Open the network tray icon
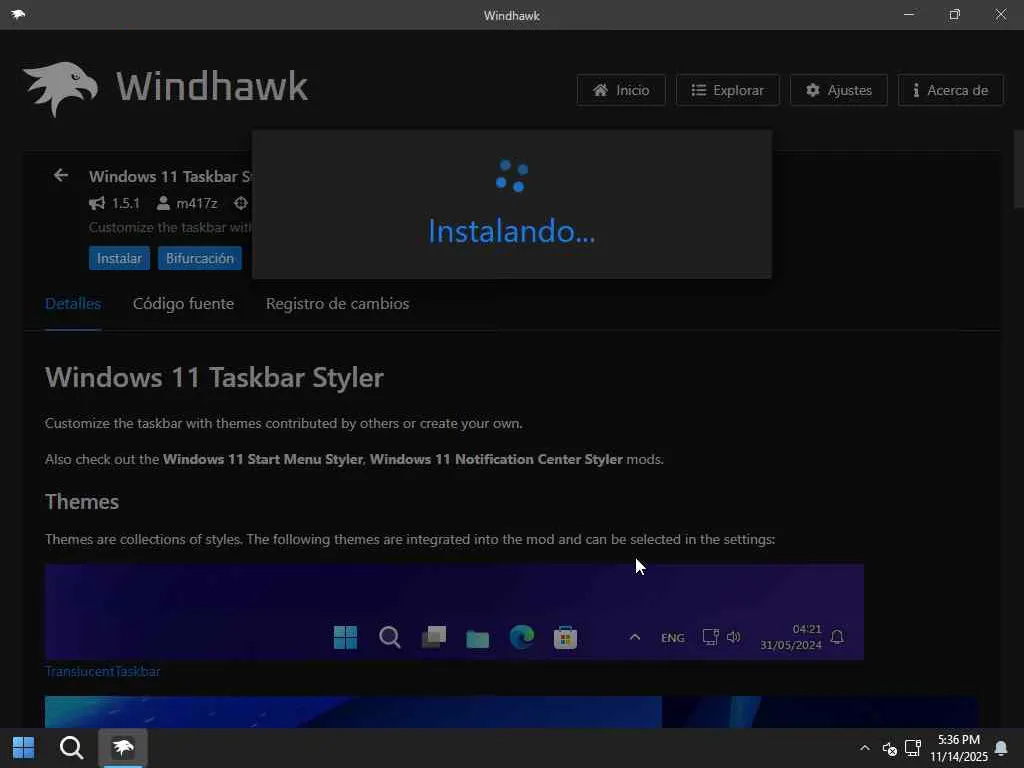Viewport: 1024px width, 768px height. (913, 748)
